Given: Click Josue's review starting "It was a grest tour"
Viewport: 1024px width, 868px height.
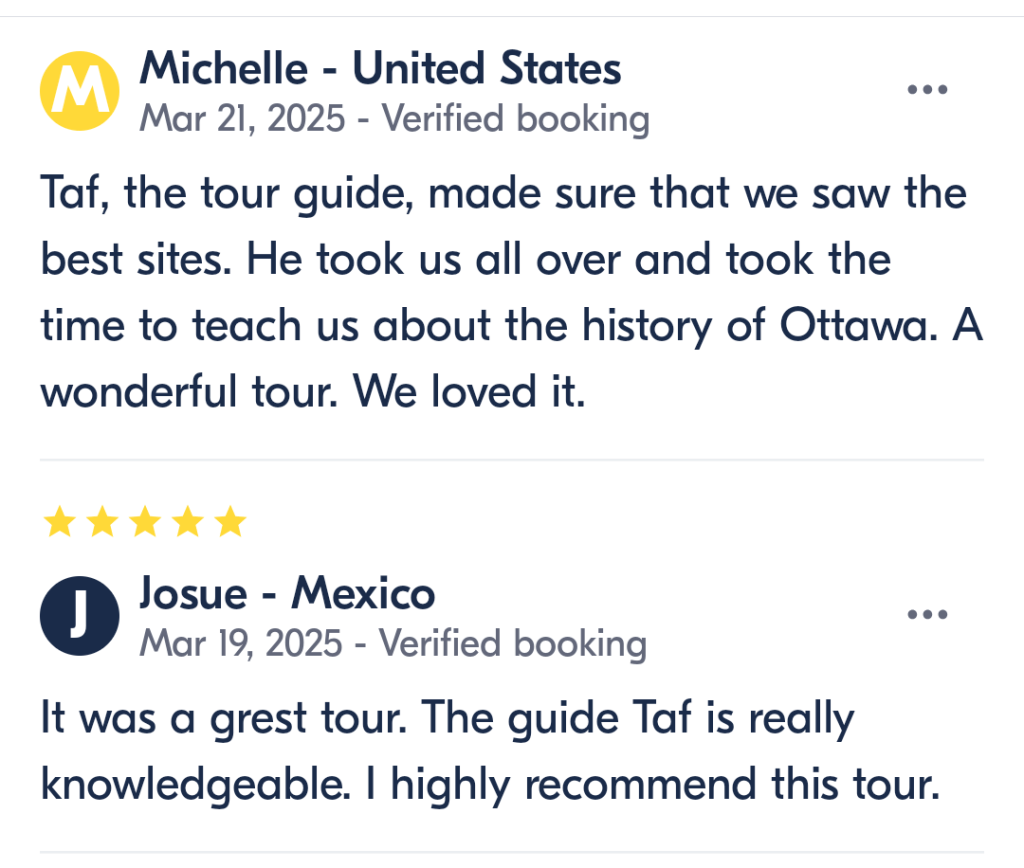Looking at the screenshot, I should tap(490, 752).
